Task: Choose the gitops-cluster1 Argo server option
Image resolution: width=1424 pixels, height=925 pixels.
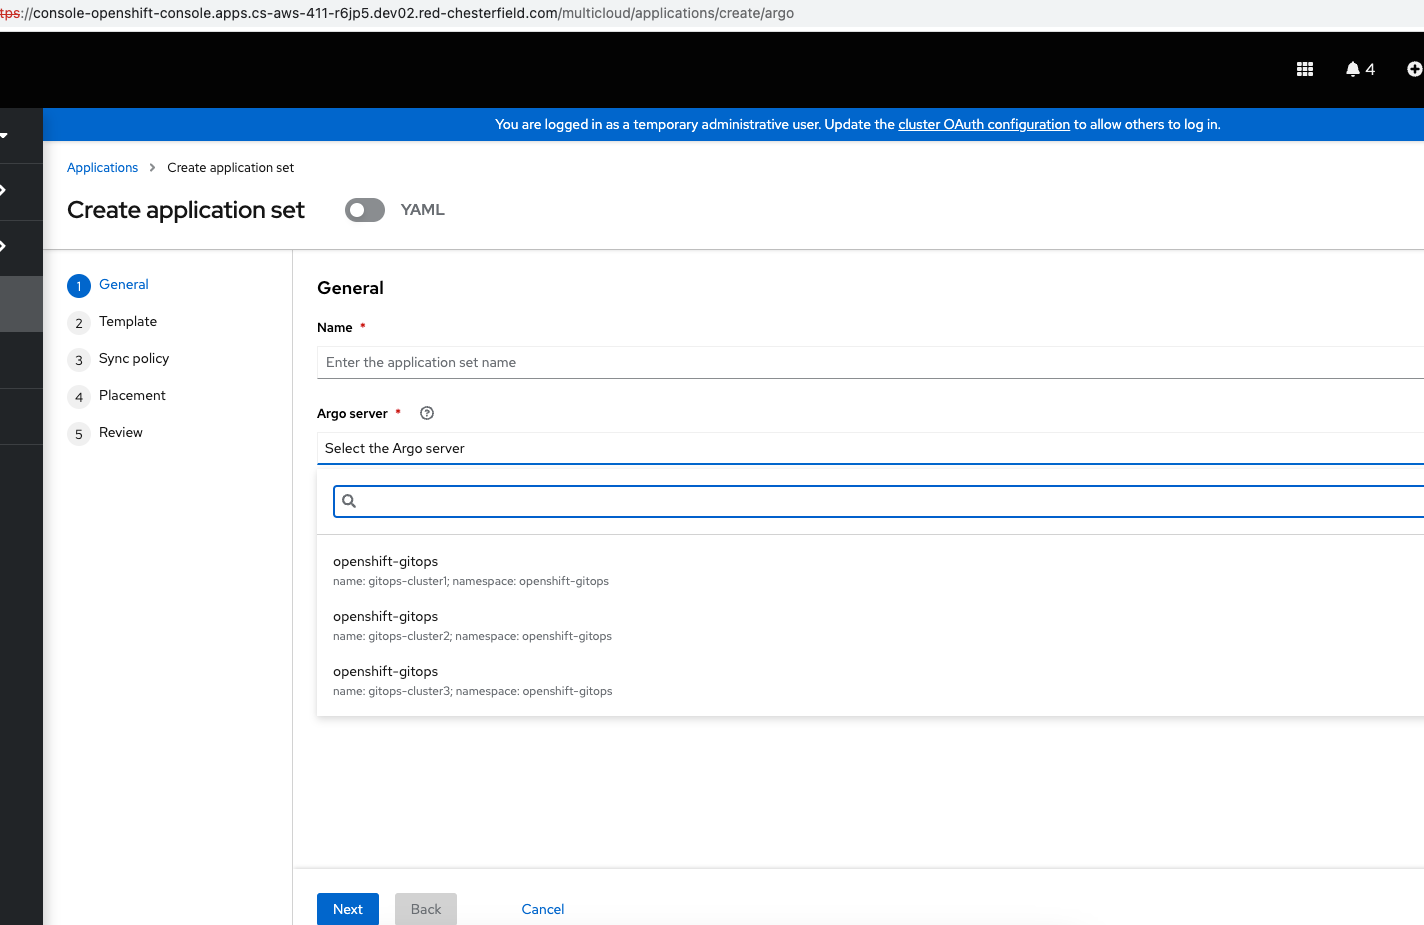Action: click(870, 570)
